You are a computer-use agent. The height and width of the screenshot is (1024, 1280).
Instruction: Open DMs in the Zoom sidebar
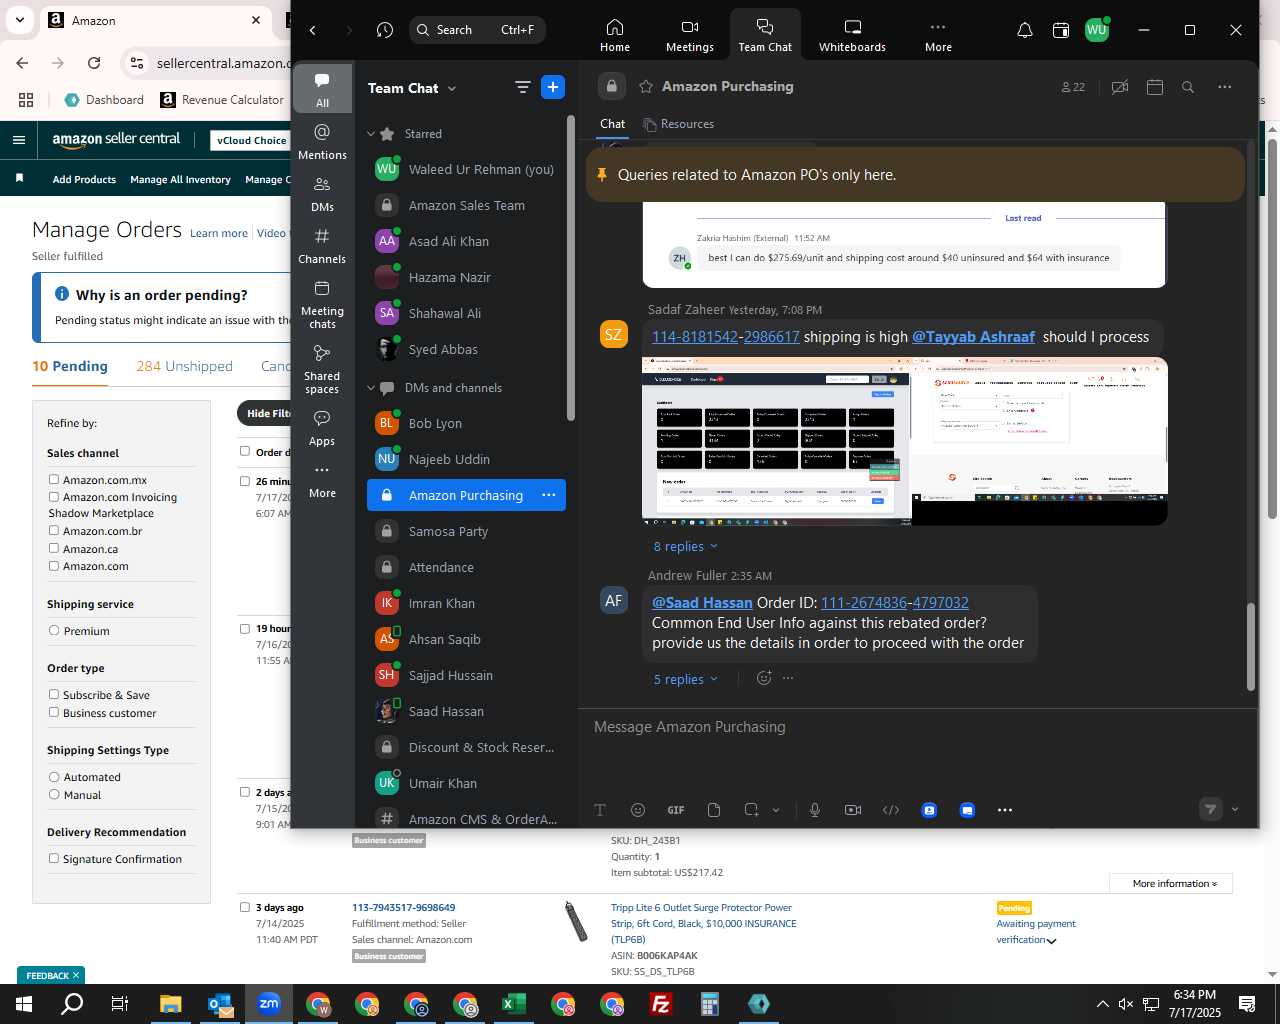(322, 194)
